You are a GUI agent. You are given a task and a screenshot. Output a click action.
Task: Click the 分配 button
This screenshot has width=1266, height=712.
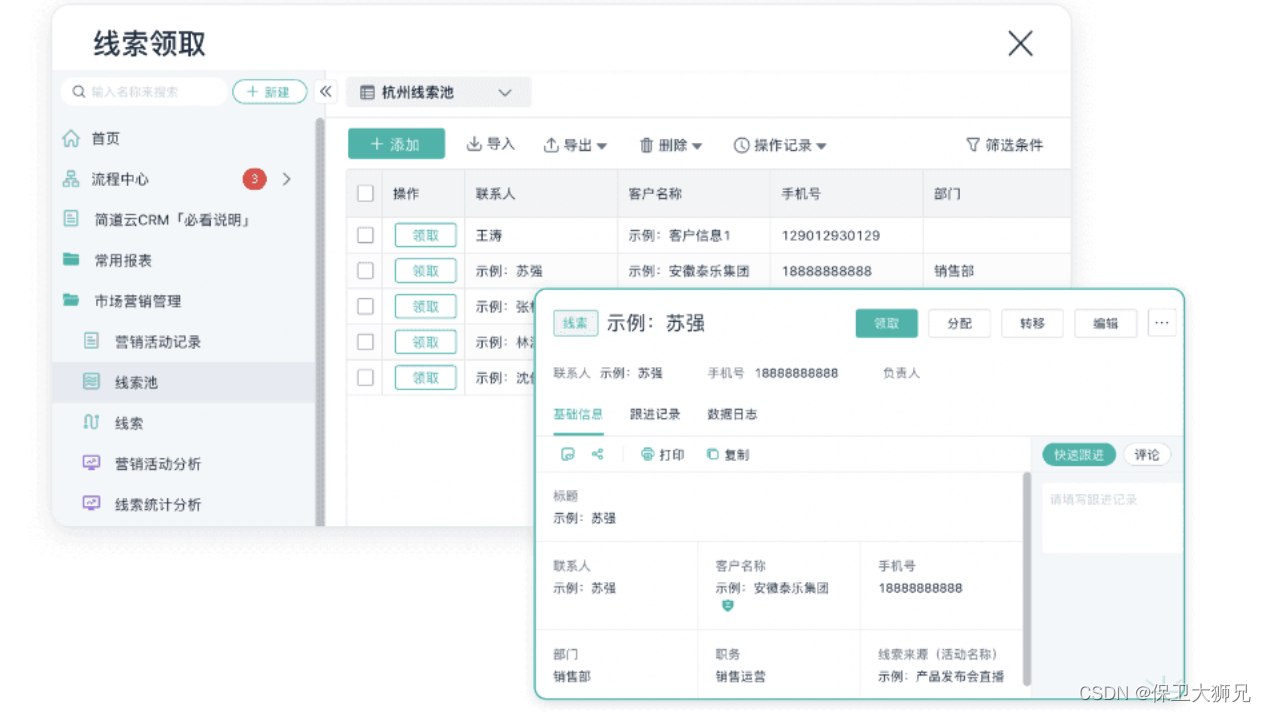(959, 323)
